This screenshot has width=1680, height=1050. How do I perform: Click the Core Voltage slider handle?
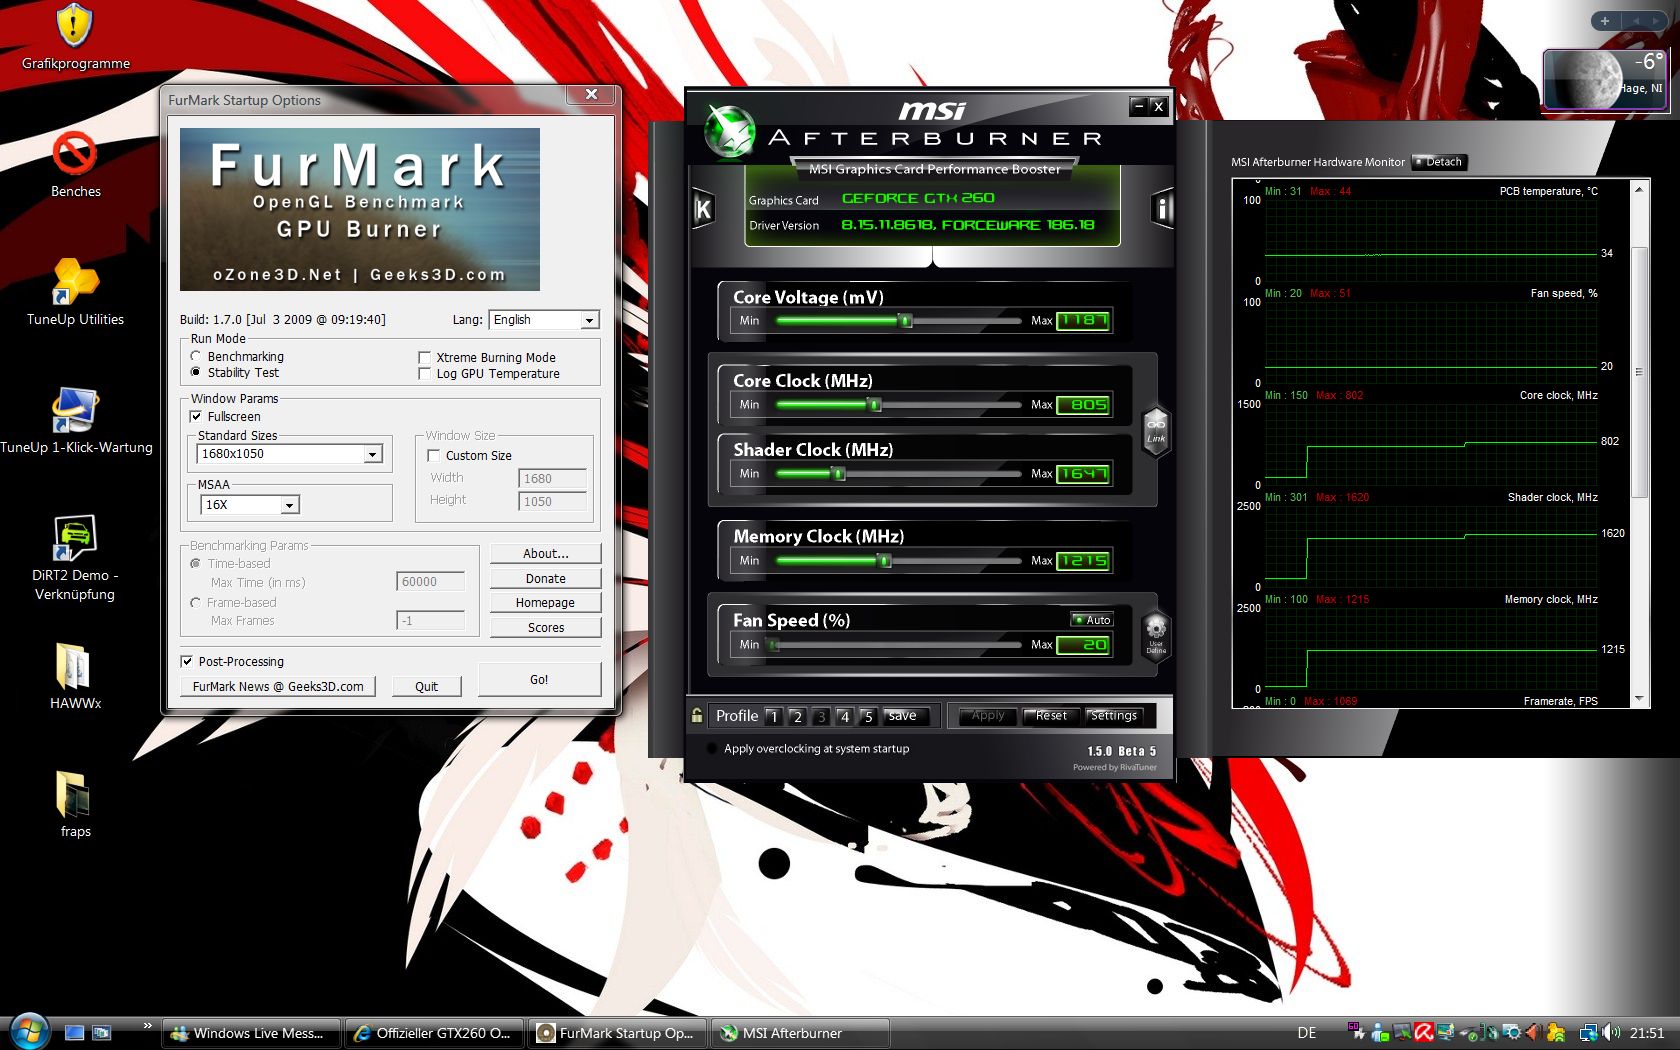tap(906, 320)
